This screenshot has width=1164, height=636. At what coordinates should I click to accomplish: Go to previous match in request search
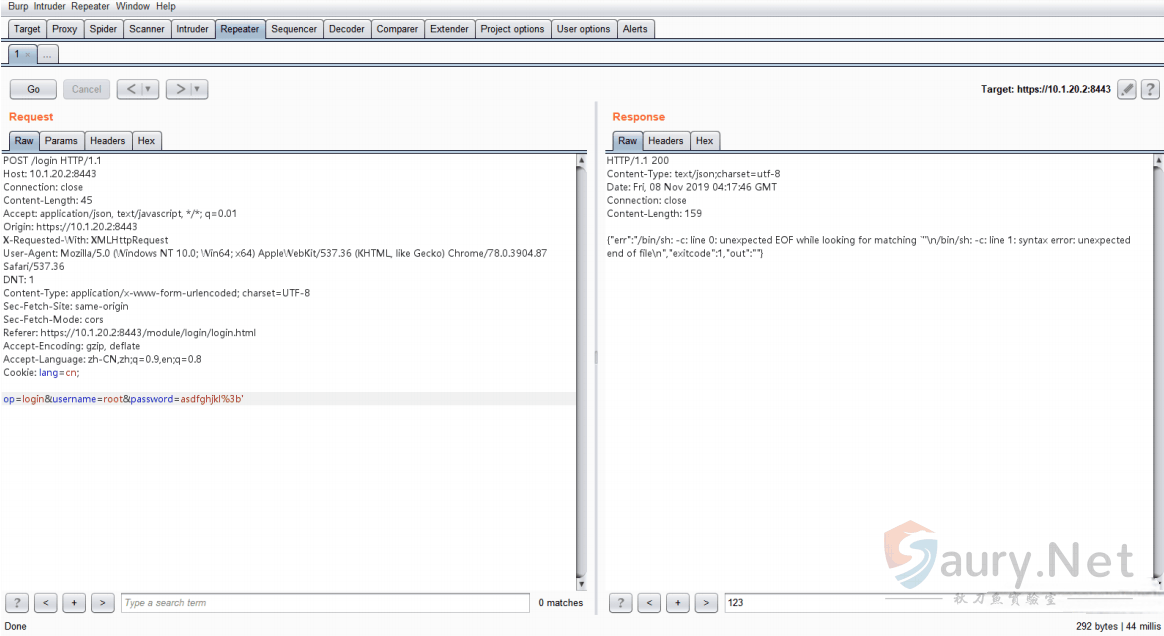click(46, 603)
